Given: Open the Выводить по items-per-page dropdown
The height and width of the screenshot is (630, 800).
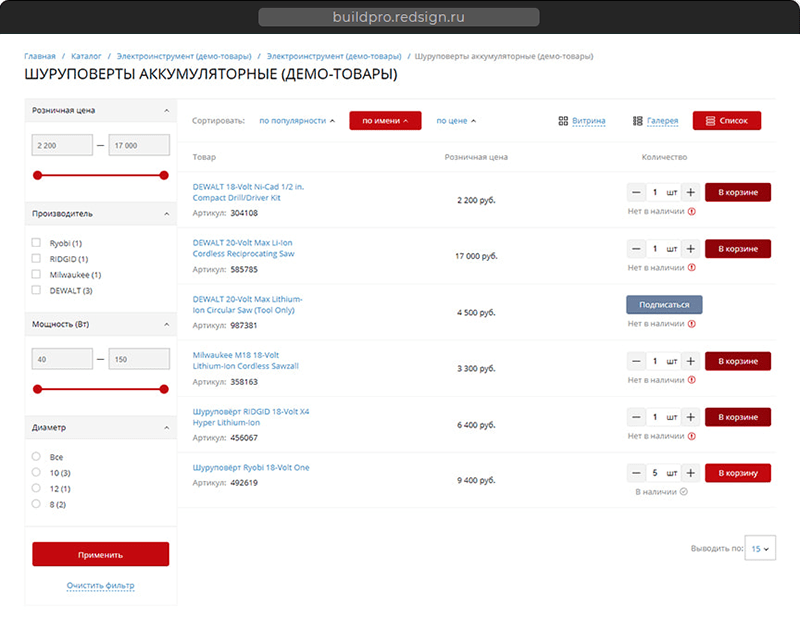Looking at the screenshot, I should 760,548.
